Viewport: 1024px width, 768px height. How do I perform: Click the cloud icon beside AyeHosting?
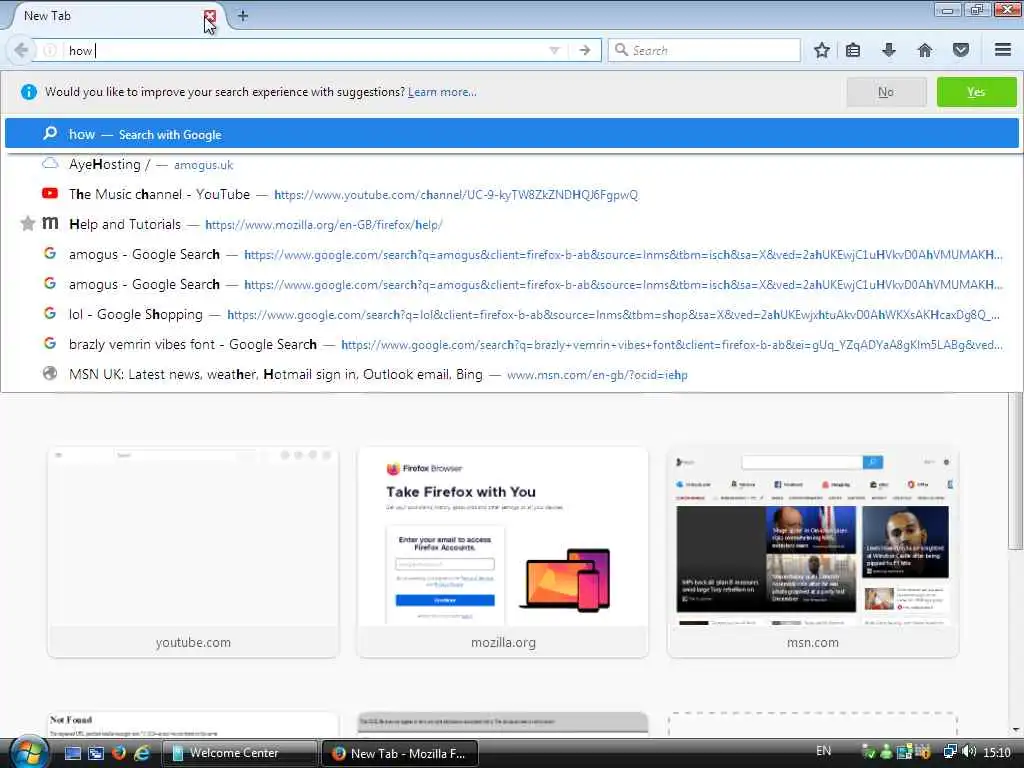tap(50, 163)
